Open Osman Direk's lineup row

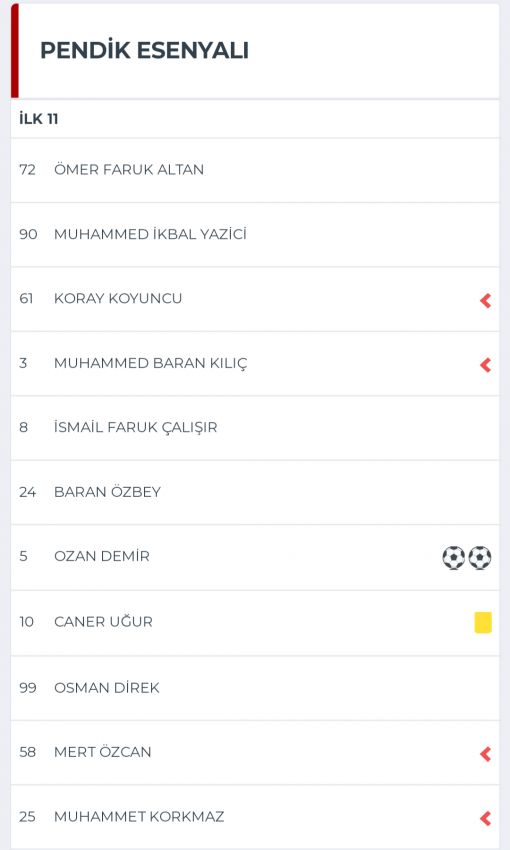tap(255, 688)
